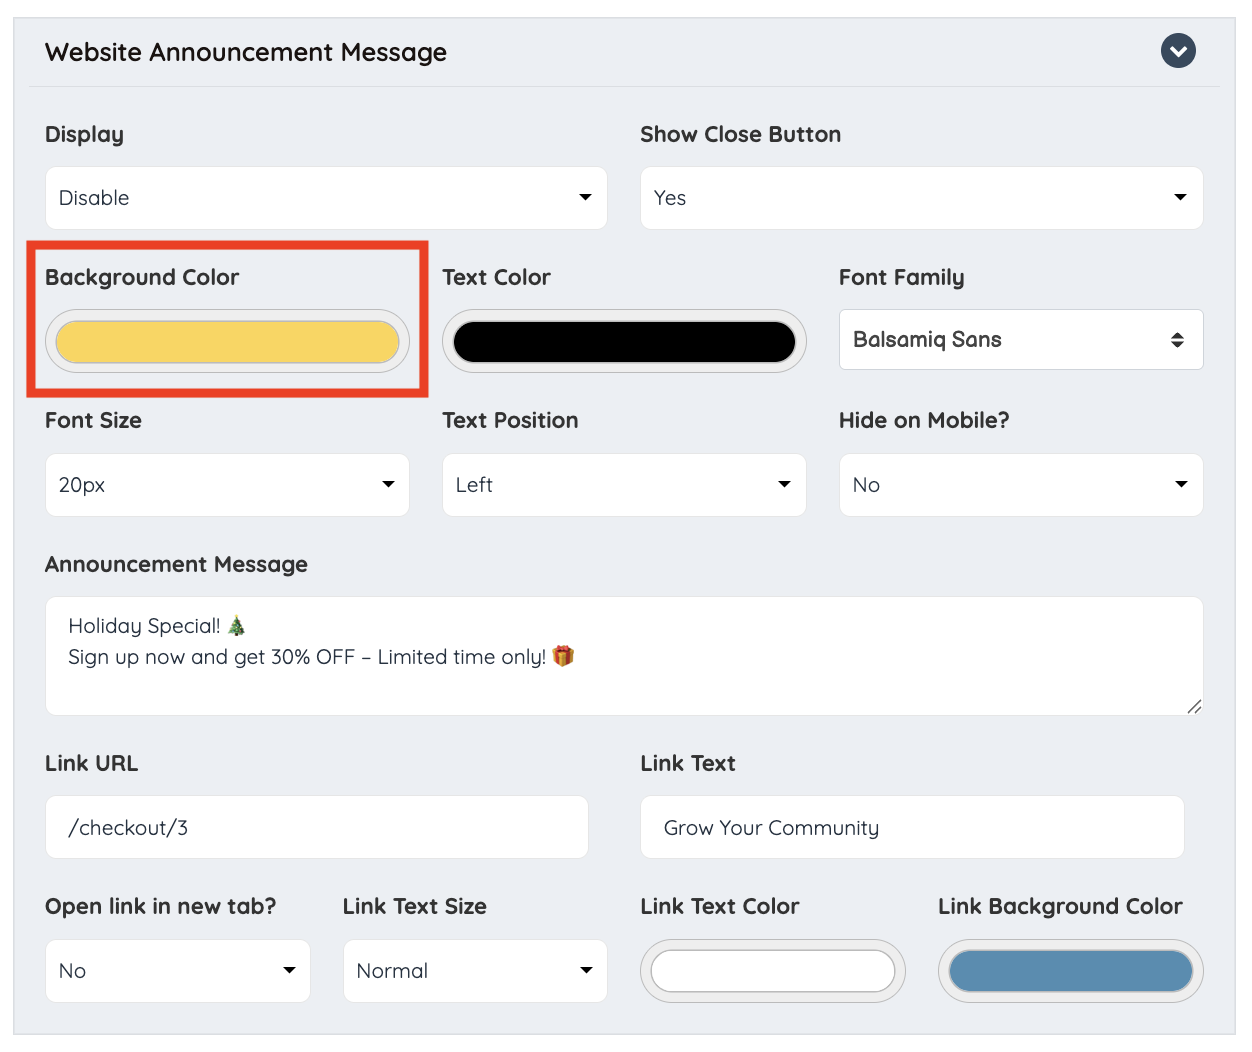Click the Link Text input field

[912, 827]
